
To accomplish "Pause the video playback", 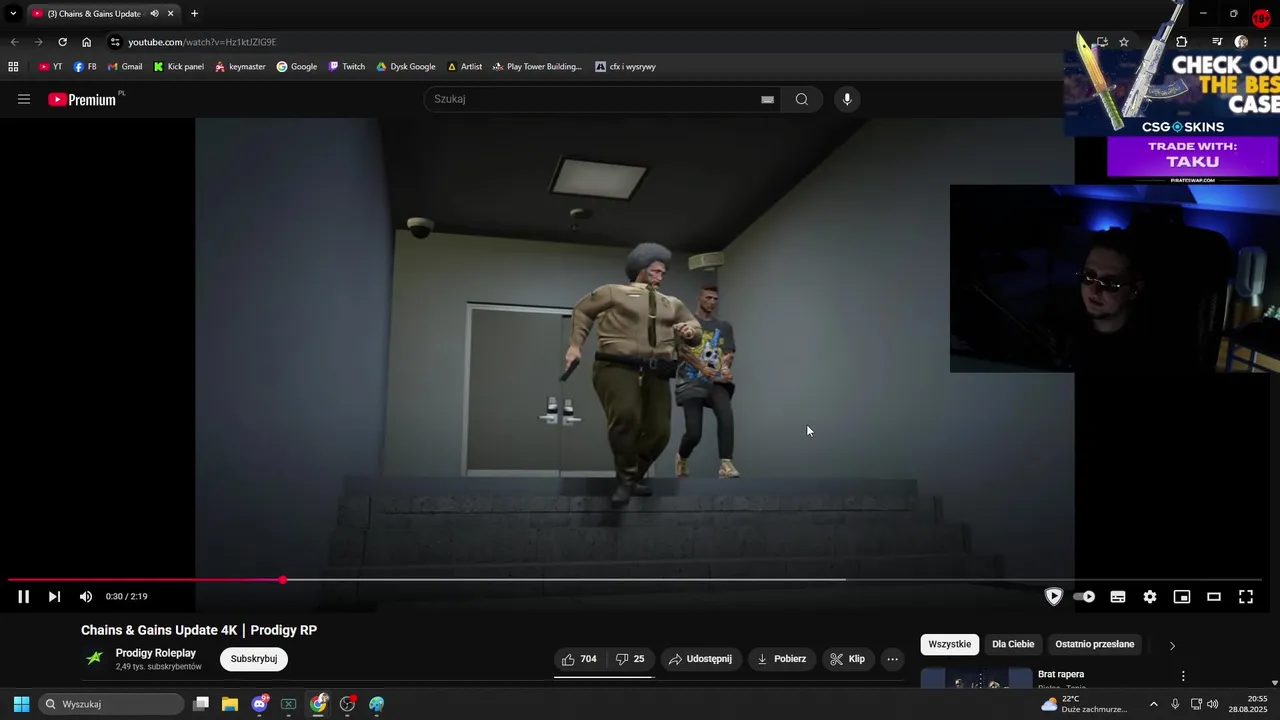I will 24,597.
